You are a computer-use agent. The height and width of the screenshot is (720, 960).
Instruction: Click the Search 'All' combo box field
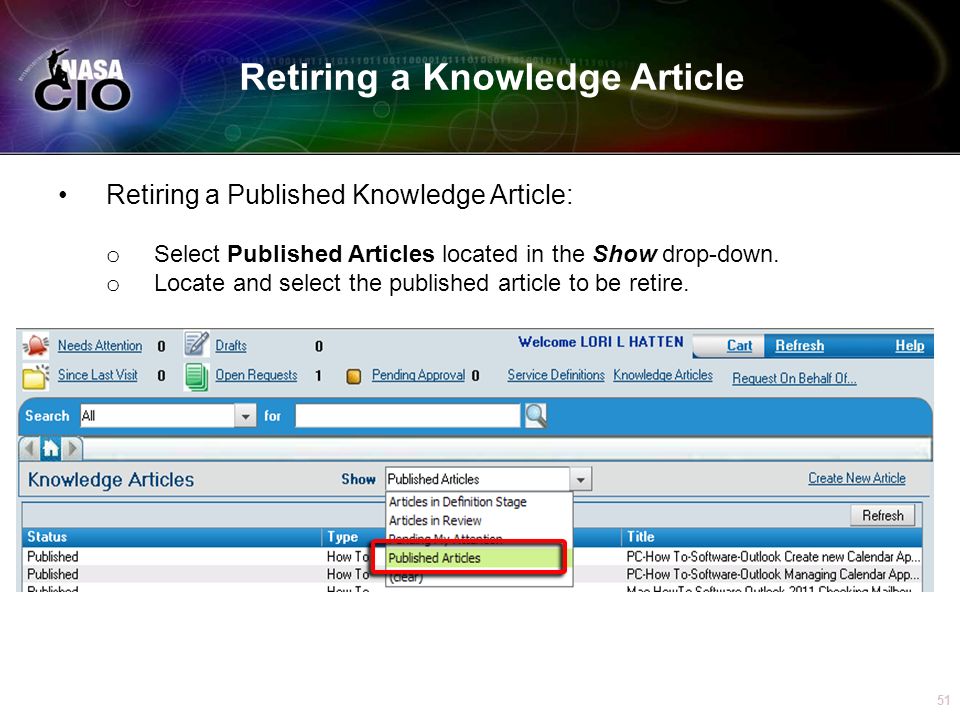[158, 416]
